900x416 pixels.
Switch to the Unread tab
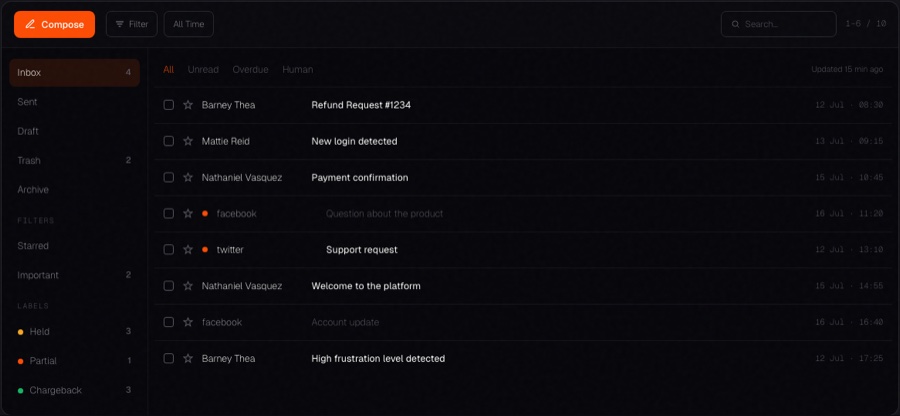pos(203,69)
